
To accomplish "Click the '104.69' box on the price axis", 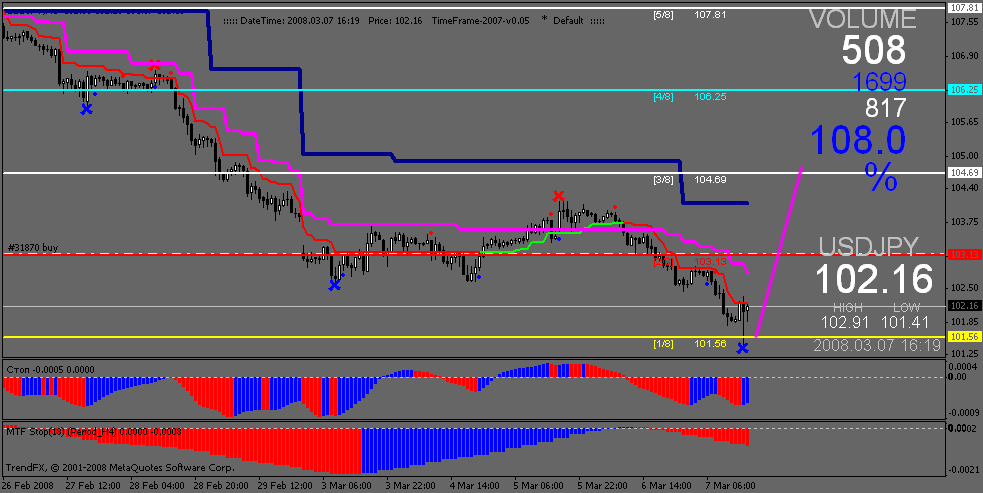I will (964, 172).
